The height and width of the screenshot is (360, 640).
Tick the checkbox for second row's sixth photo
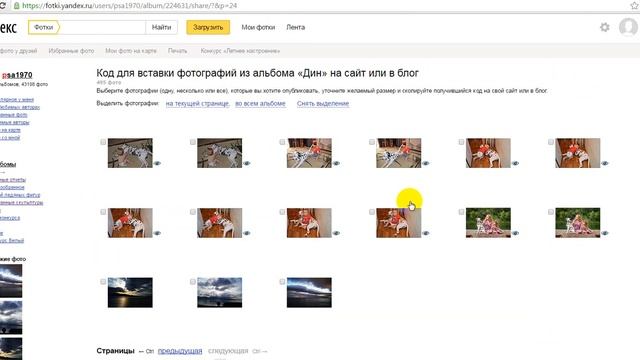pyautogui.click(x=551, y=212)
